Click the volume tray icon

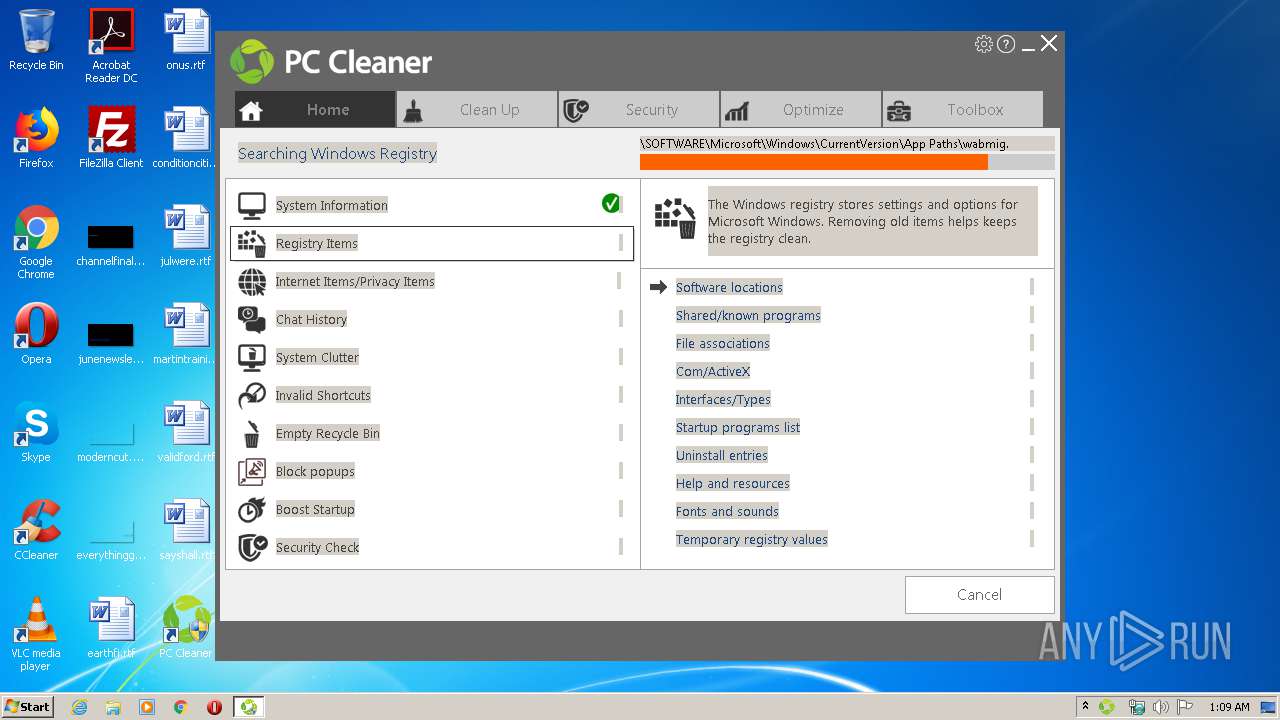[x=1160, y=707]
